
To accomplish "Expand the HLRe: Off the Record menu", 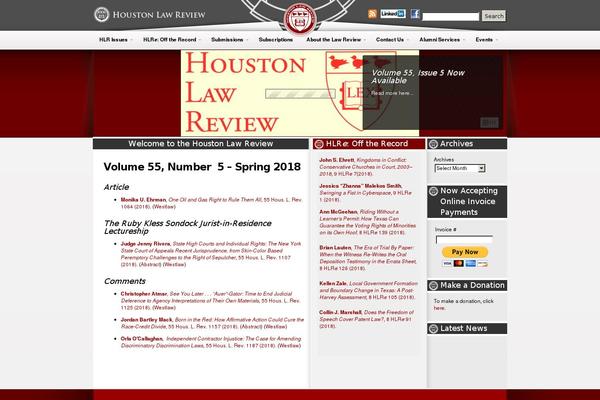I will click(172, 40).
